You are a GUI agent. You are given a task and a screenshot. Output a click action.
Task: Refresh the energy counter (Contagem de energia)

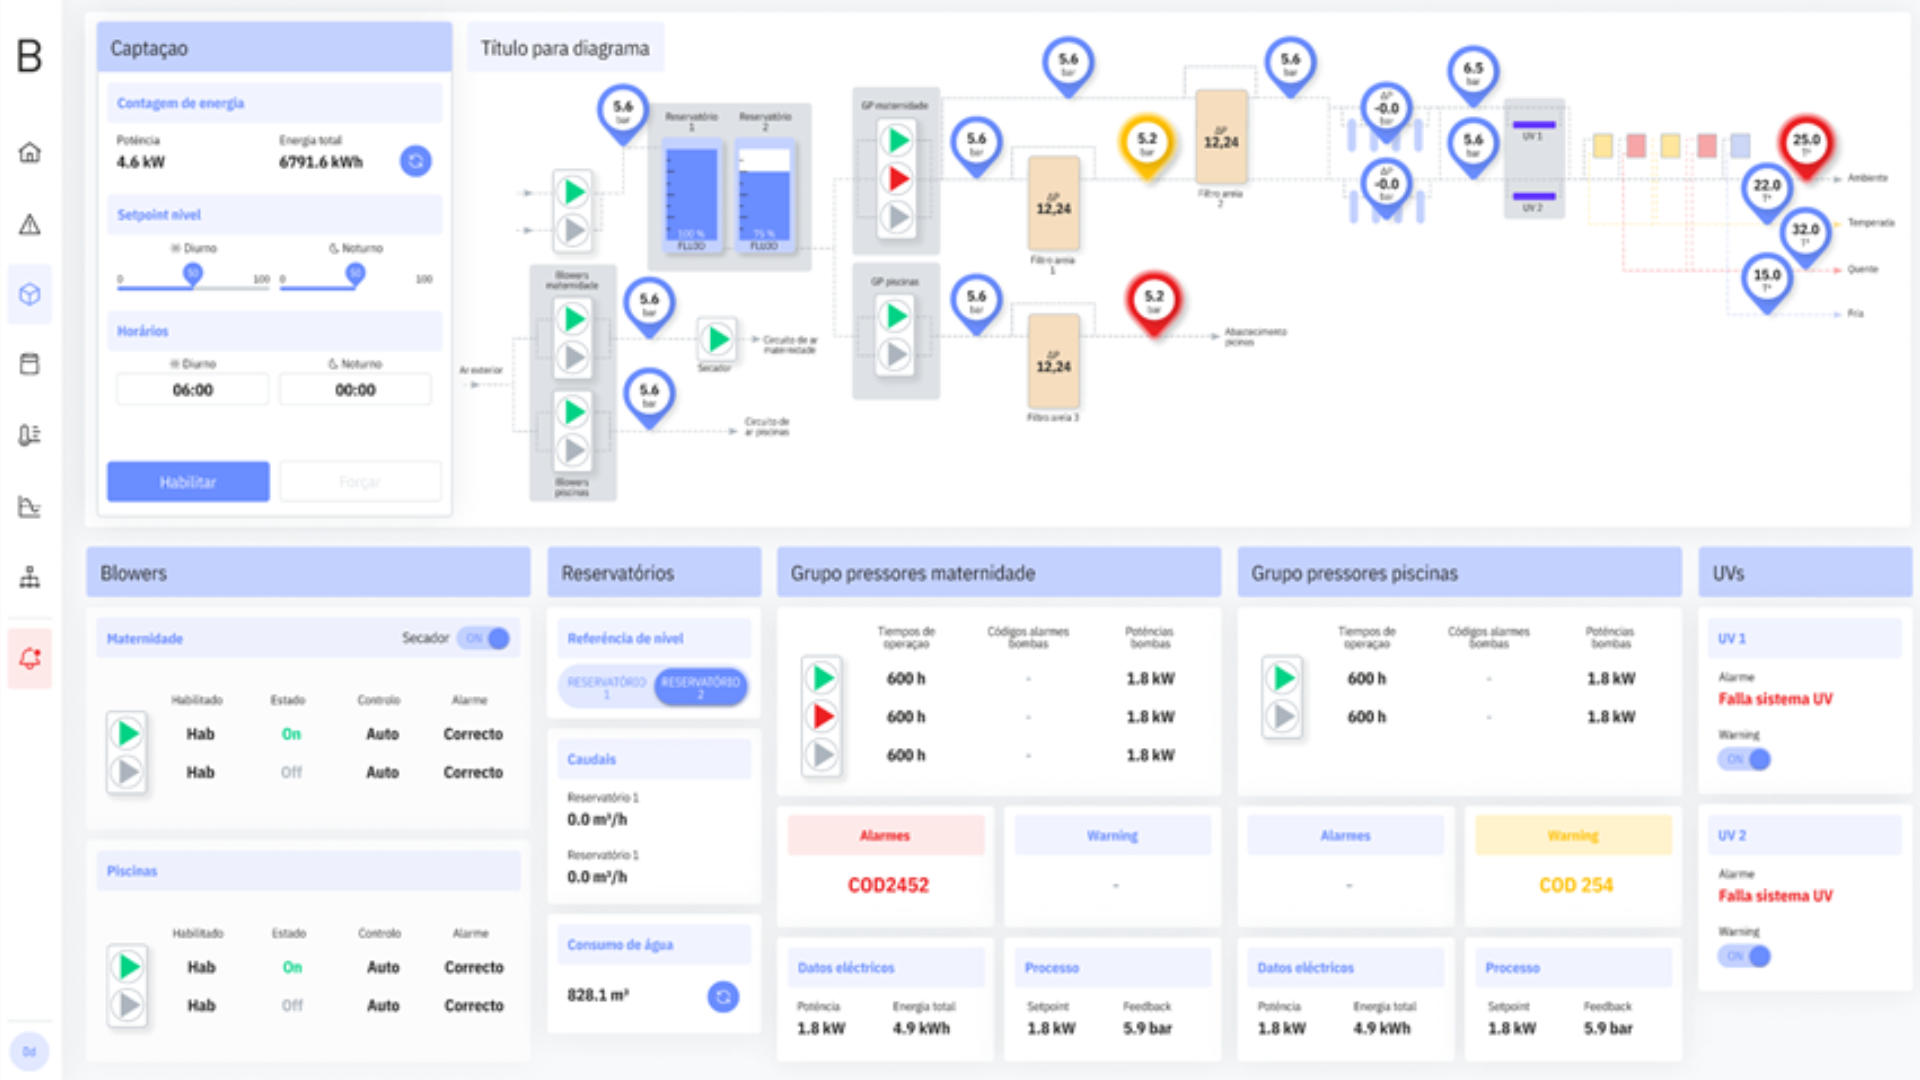(x=415, y=161)
